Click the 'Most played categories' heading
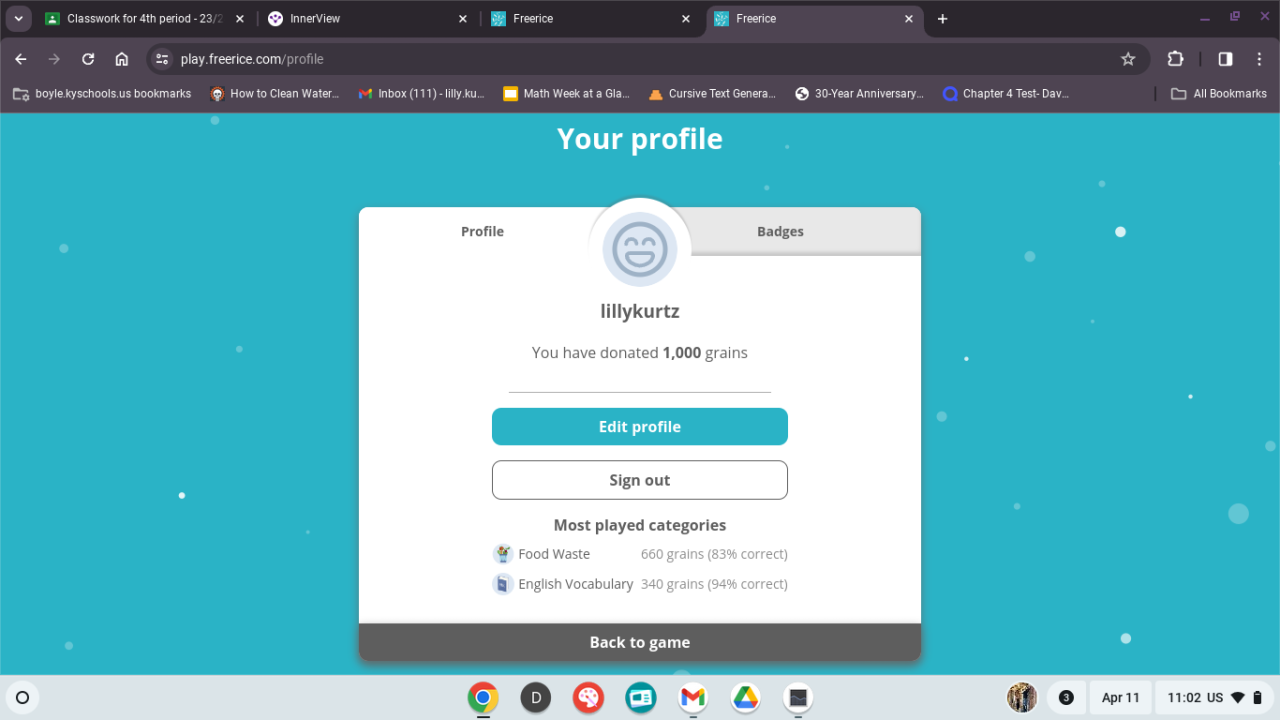 640,525
